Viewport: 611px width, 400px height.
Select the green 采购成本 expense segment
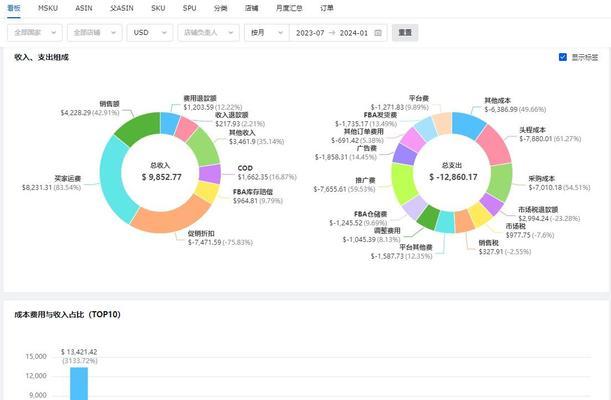pyautogui.click(x=500, y=182)
